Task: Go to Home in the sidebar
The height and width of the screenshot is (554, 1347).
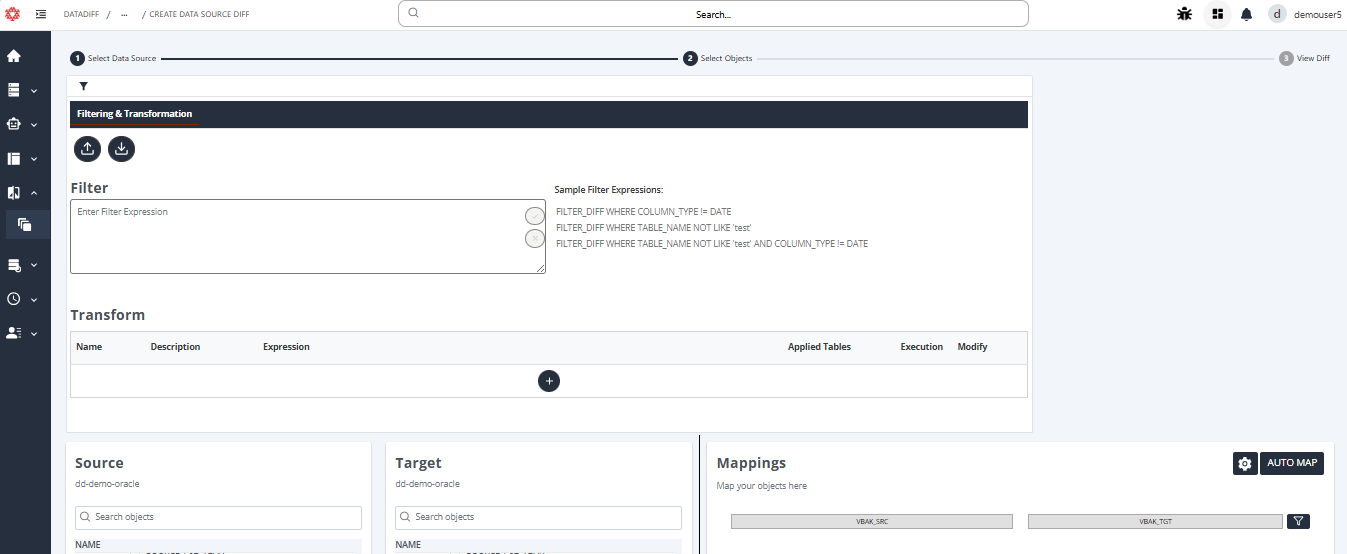Action: click(14, 56)
